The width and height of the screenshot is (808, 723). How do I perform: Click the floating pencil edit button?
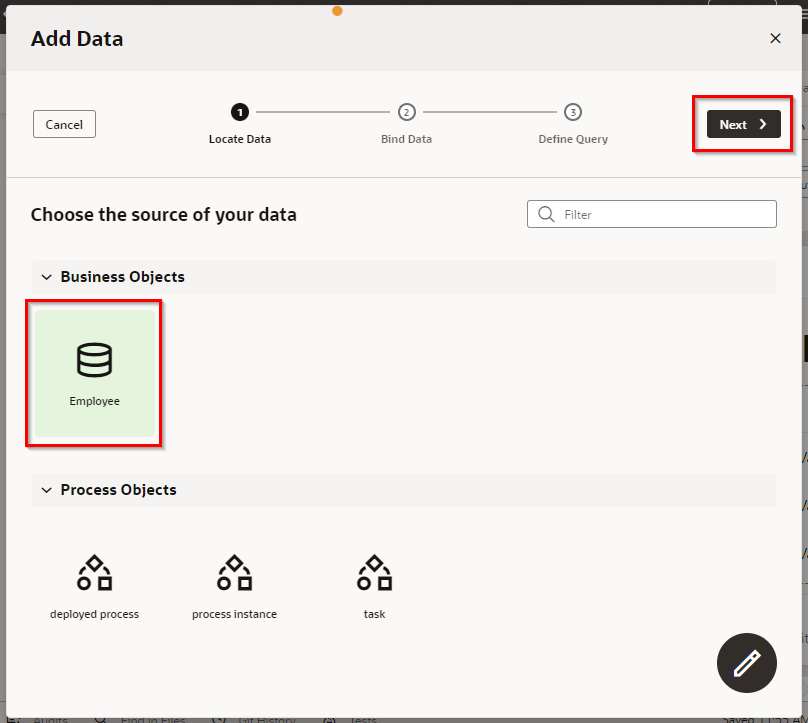click(x=746, y=663)
